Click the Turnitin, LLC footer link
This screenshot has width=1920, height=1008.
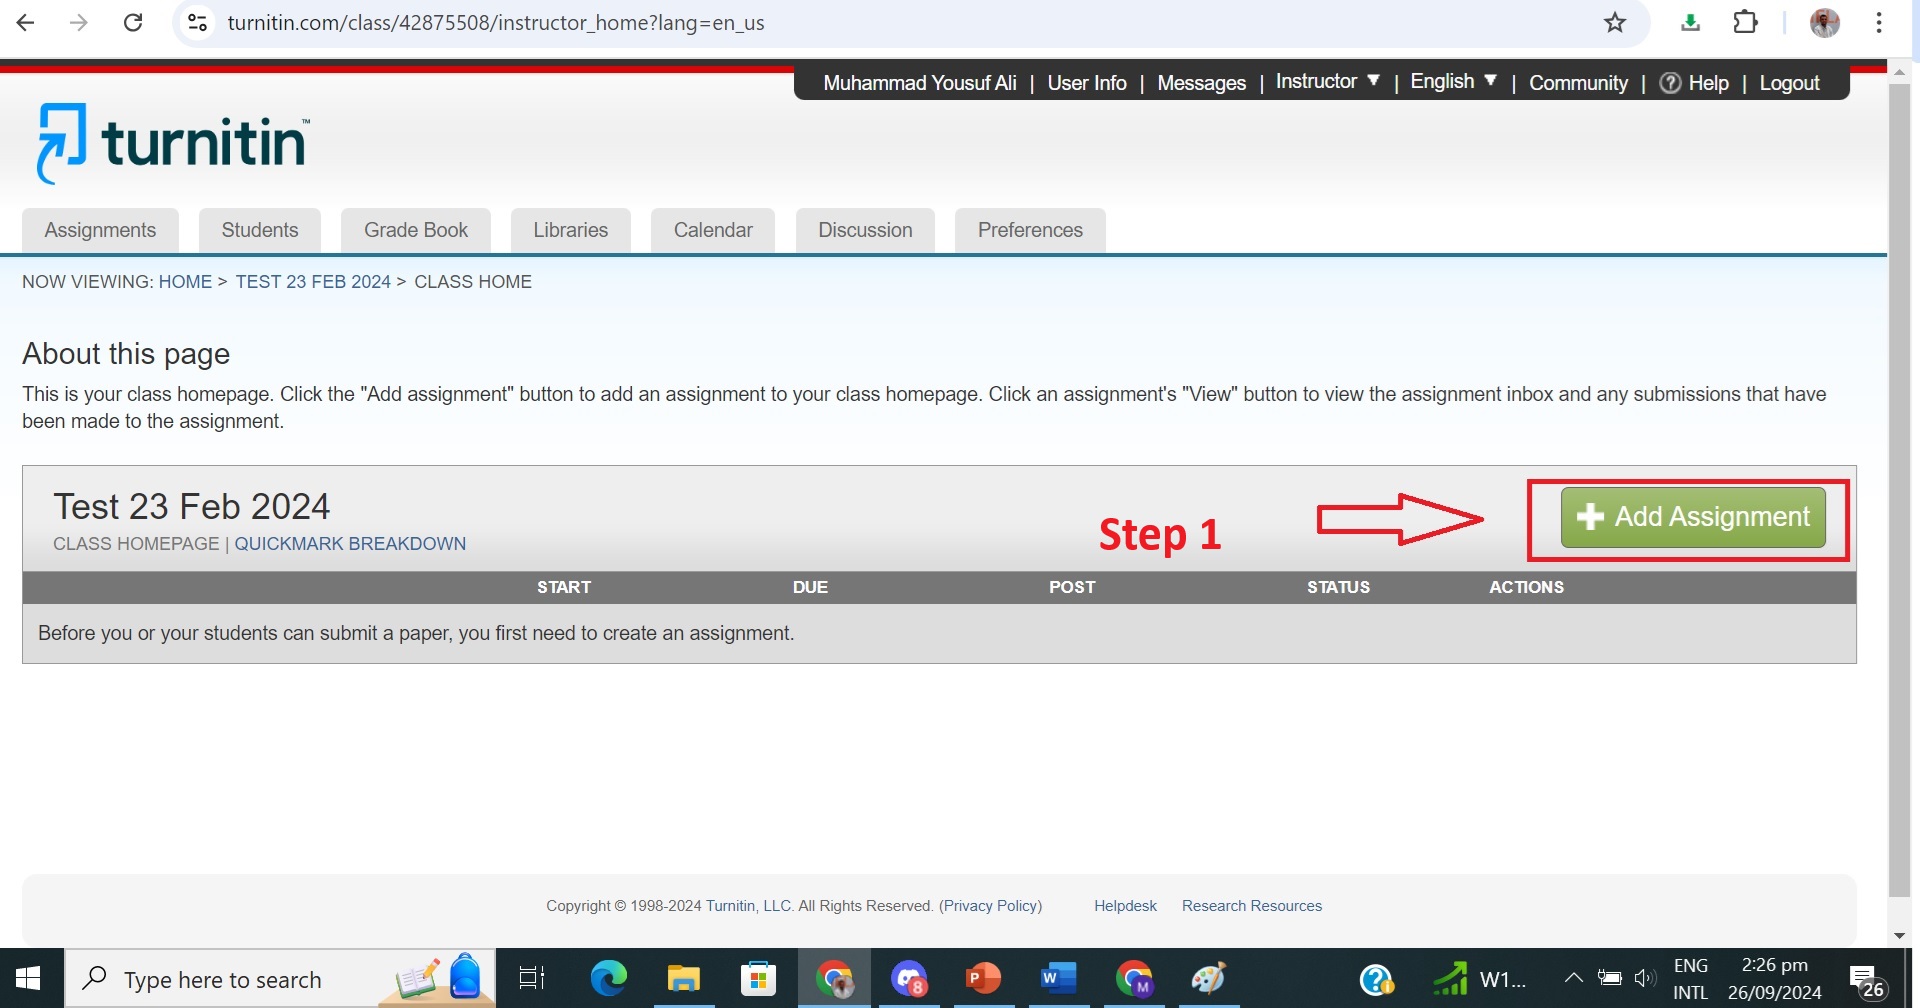point(748,906)
